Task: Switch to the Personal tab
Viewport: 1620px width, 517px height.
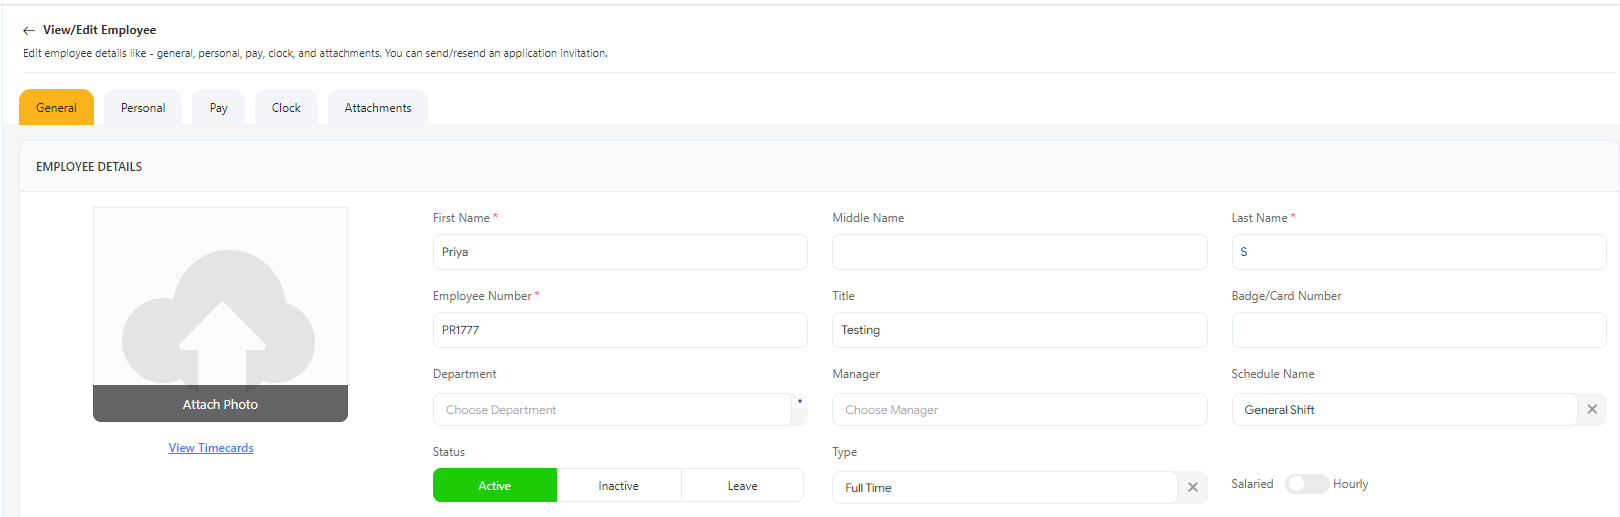Action: click(143, 108)
